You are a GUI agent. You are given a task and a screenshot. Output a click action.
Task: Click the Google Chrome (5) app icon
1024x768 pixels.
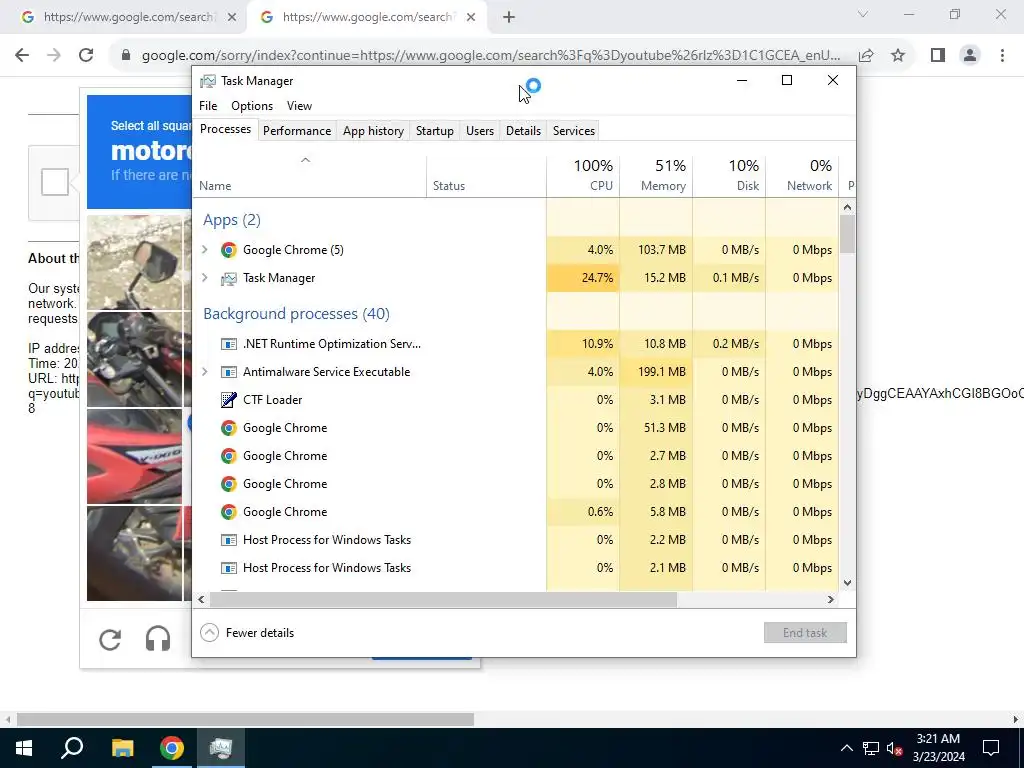[x=229, y=250]
